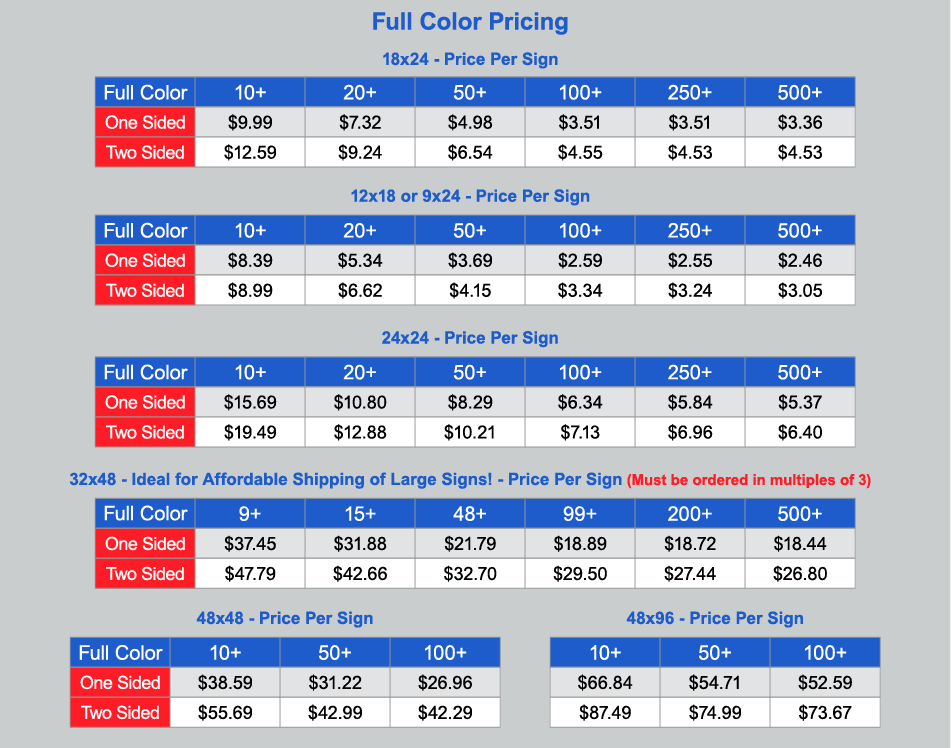
Task: Select the $73.67 price cell
Action: point(825,712)
